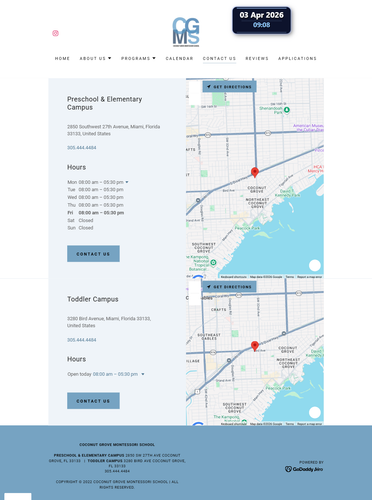
Task: Go to the Home page
Action: click(x=62, y=58)
